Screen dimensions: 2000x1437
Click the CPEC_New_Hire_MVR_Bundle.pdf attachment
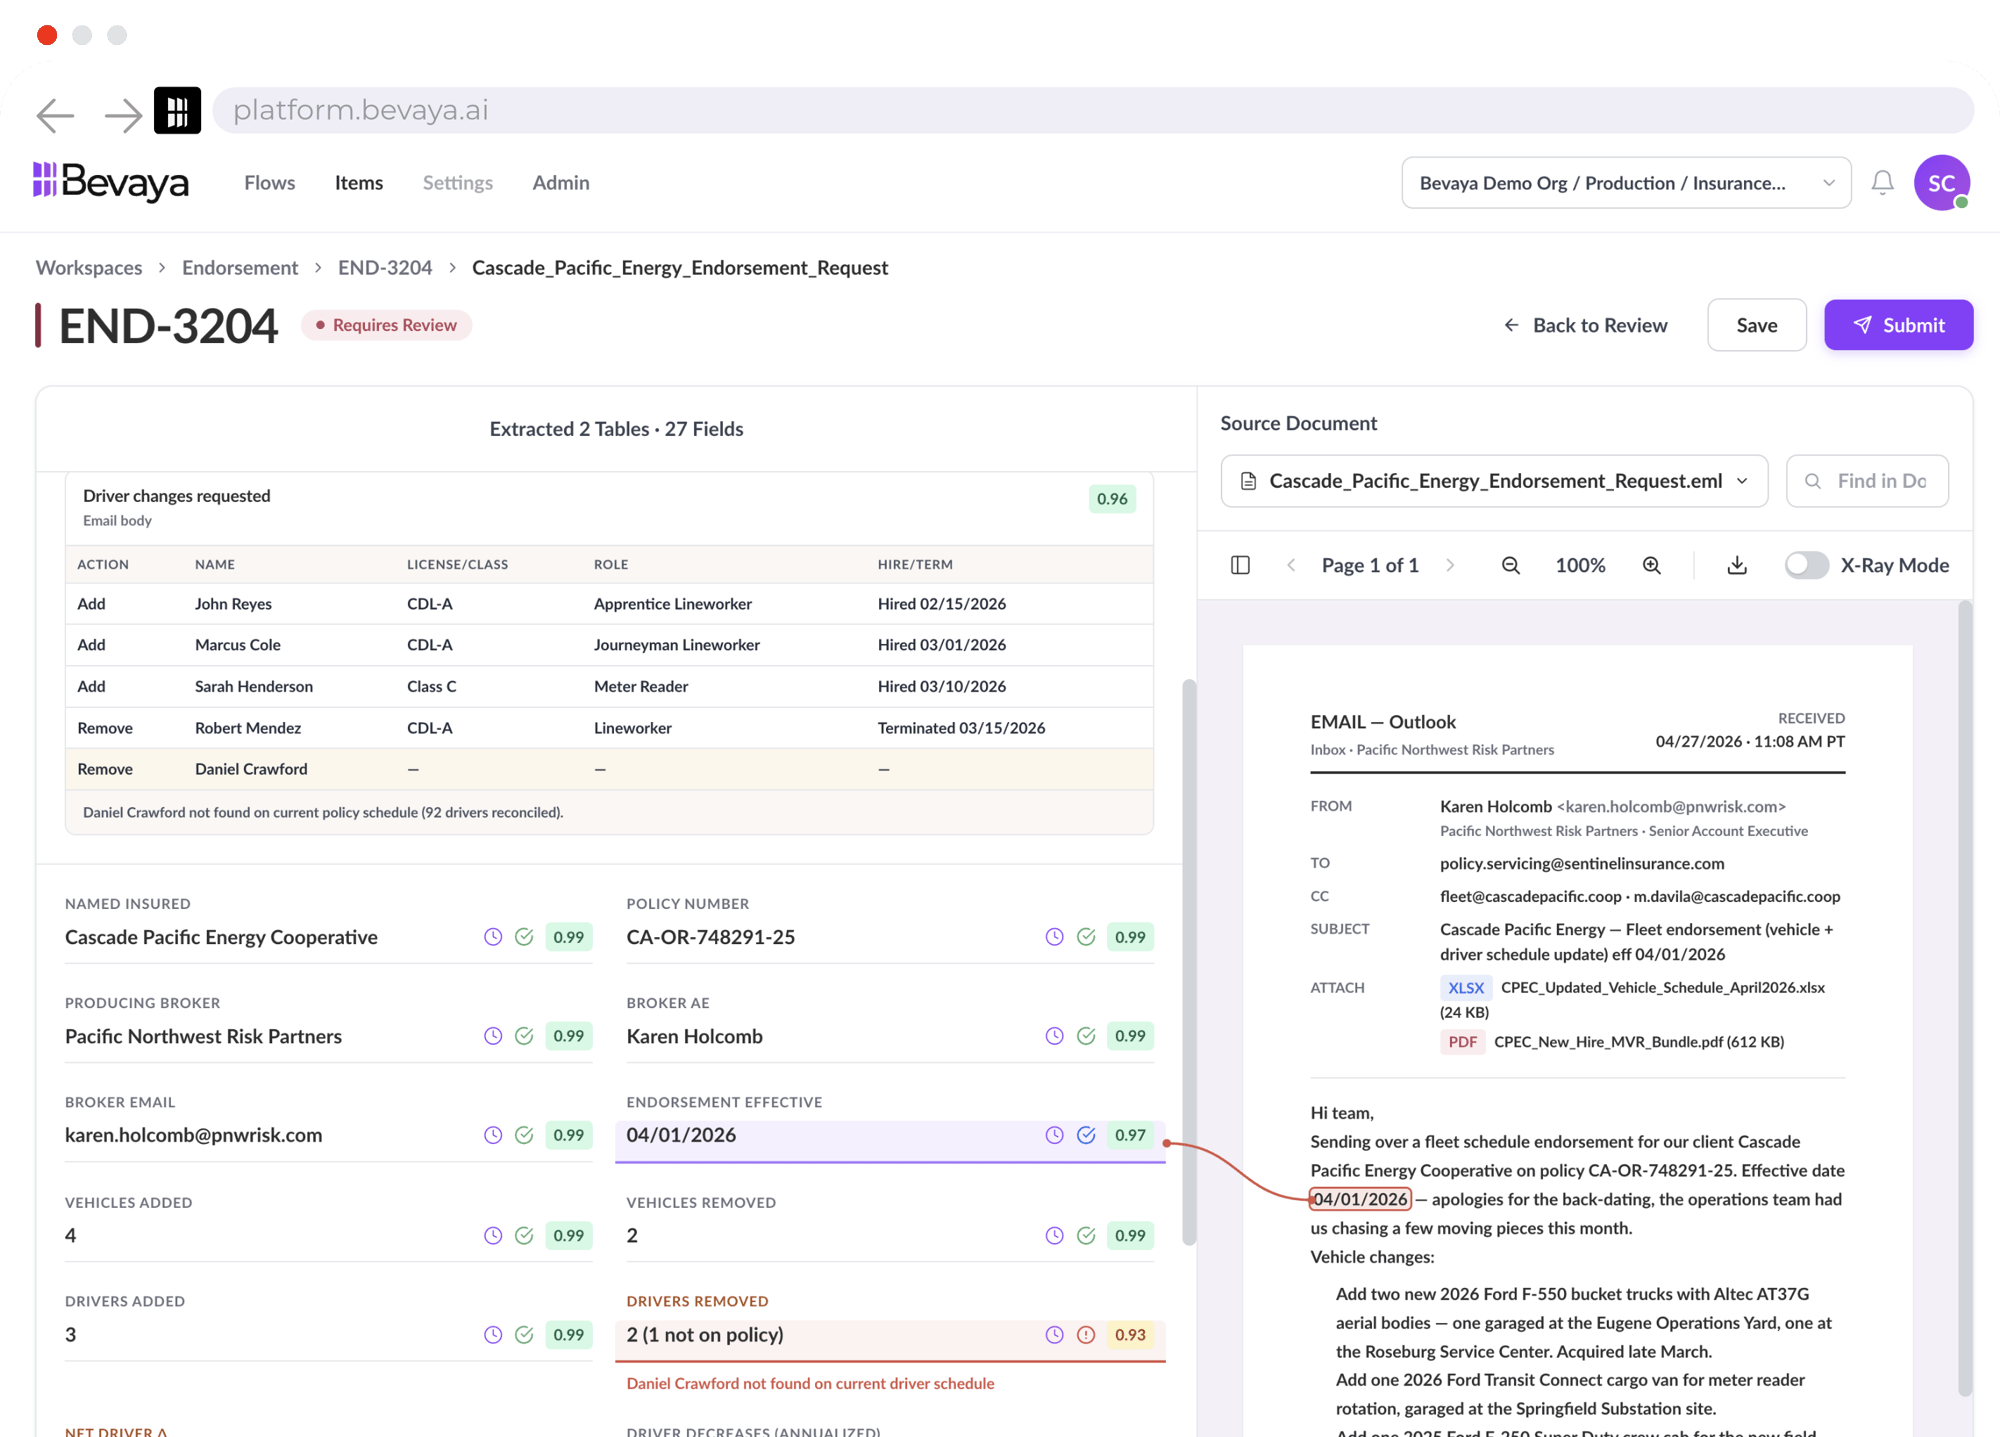(1612, 1042)
